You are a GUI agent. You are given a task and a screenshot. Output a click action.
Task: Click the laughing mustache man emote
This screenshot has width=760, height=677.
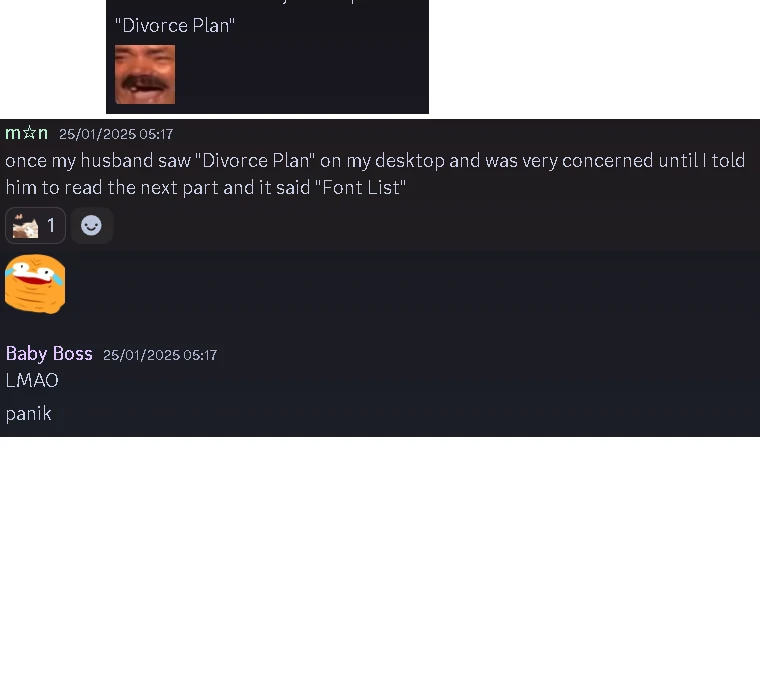click(x=145, y=75)
